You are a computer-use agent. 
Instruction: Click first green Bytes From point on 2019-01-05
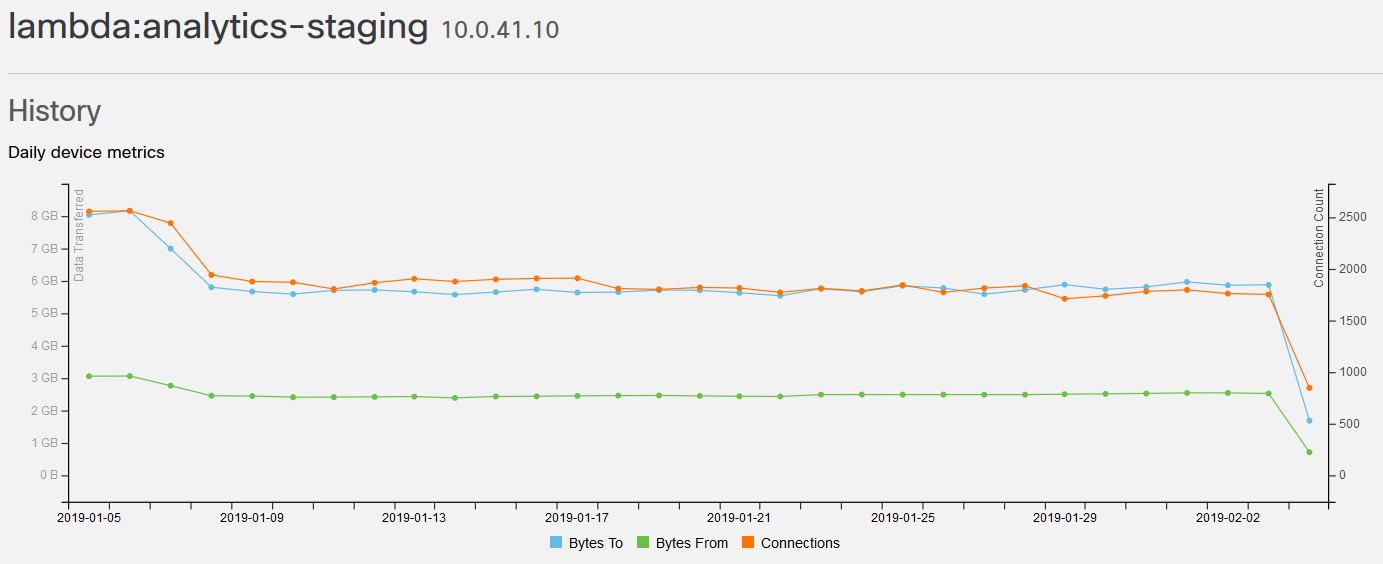tap(89, 376)
